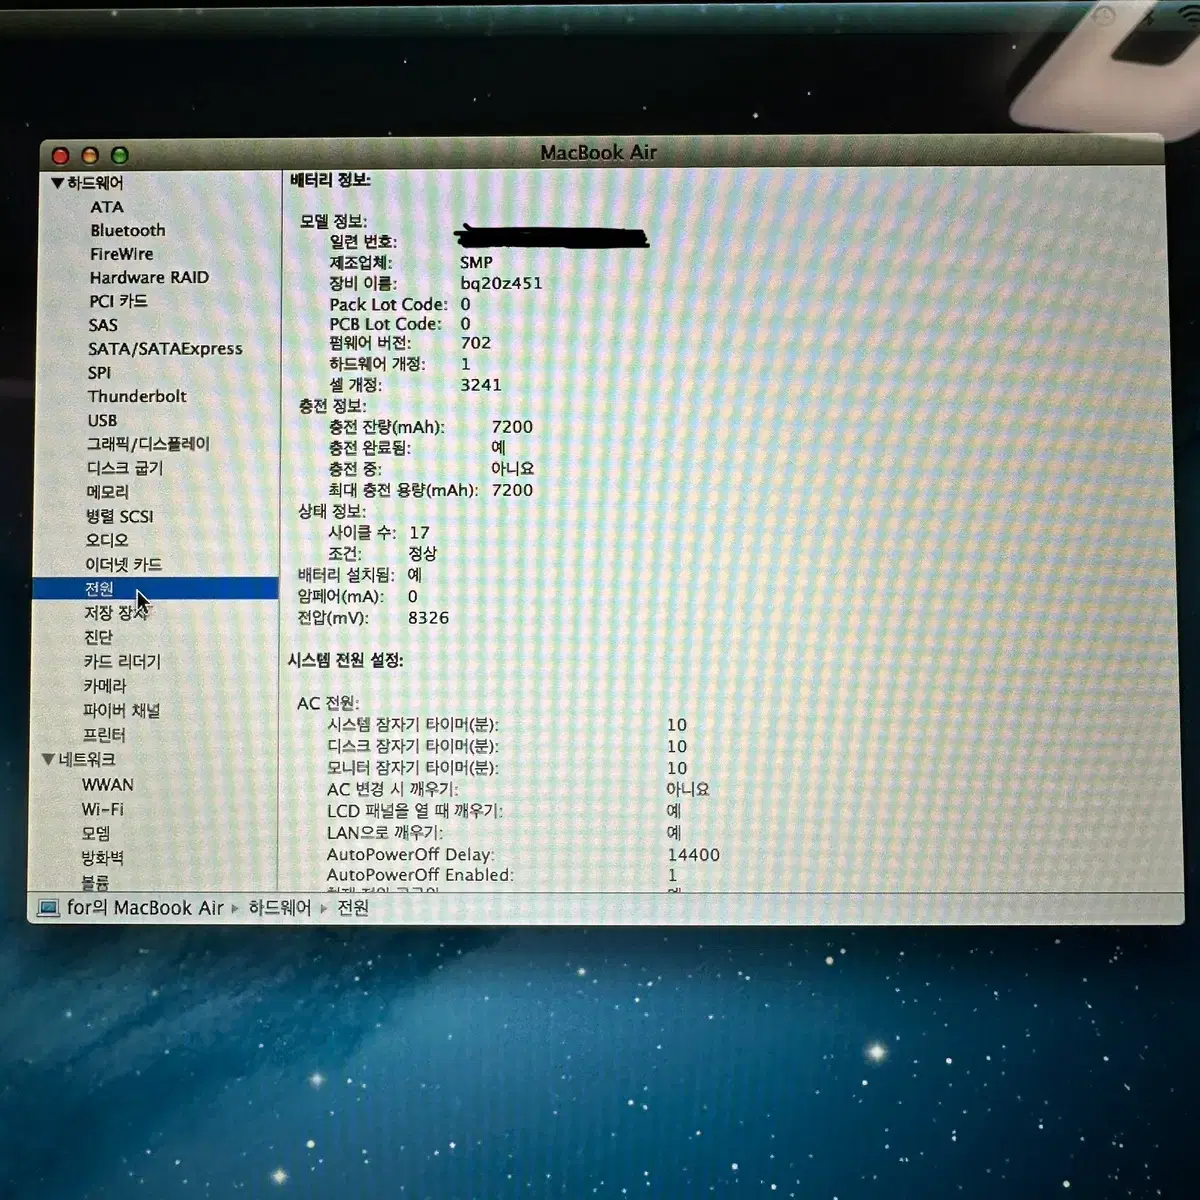
Task: Click the highlighted 전원 sidebar row
Action: point(155,588)
